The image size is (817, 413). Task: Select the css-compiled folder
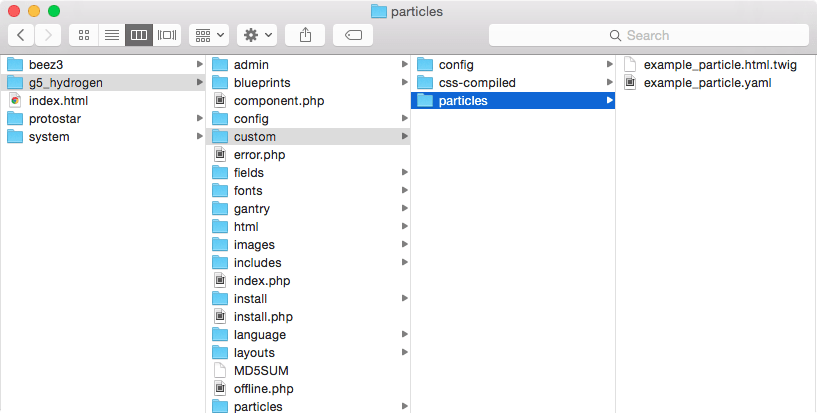(x=513, y=82)
